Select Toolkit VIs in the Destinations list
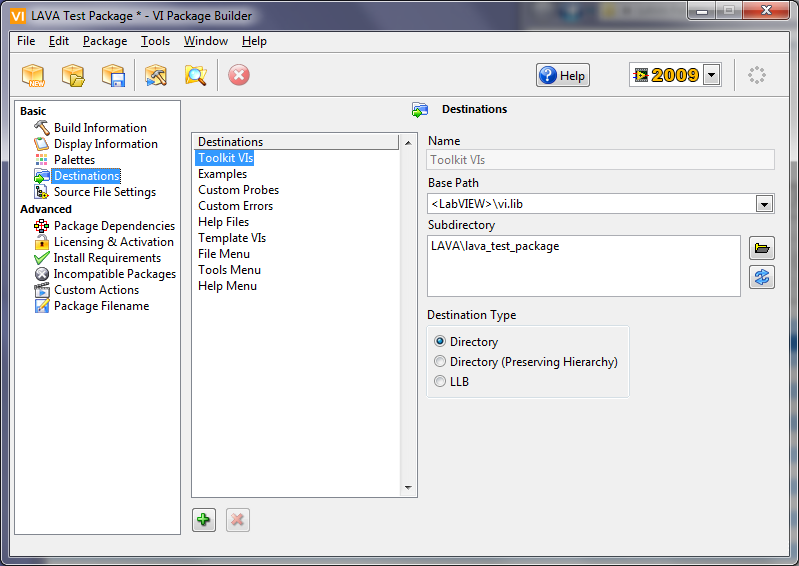This screenshot has width=799, height=566. click(225, 158)
